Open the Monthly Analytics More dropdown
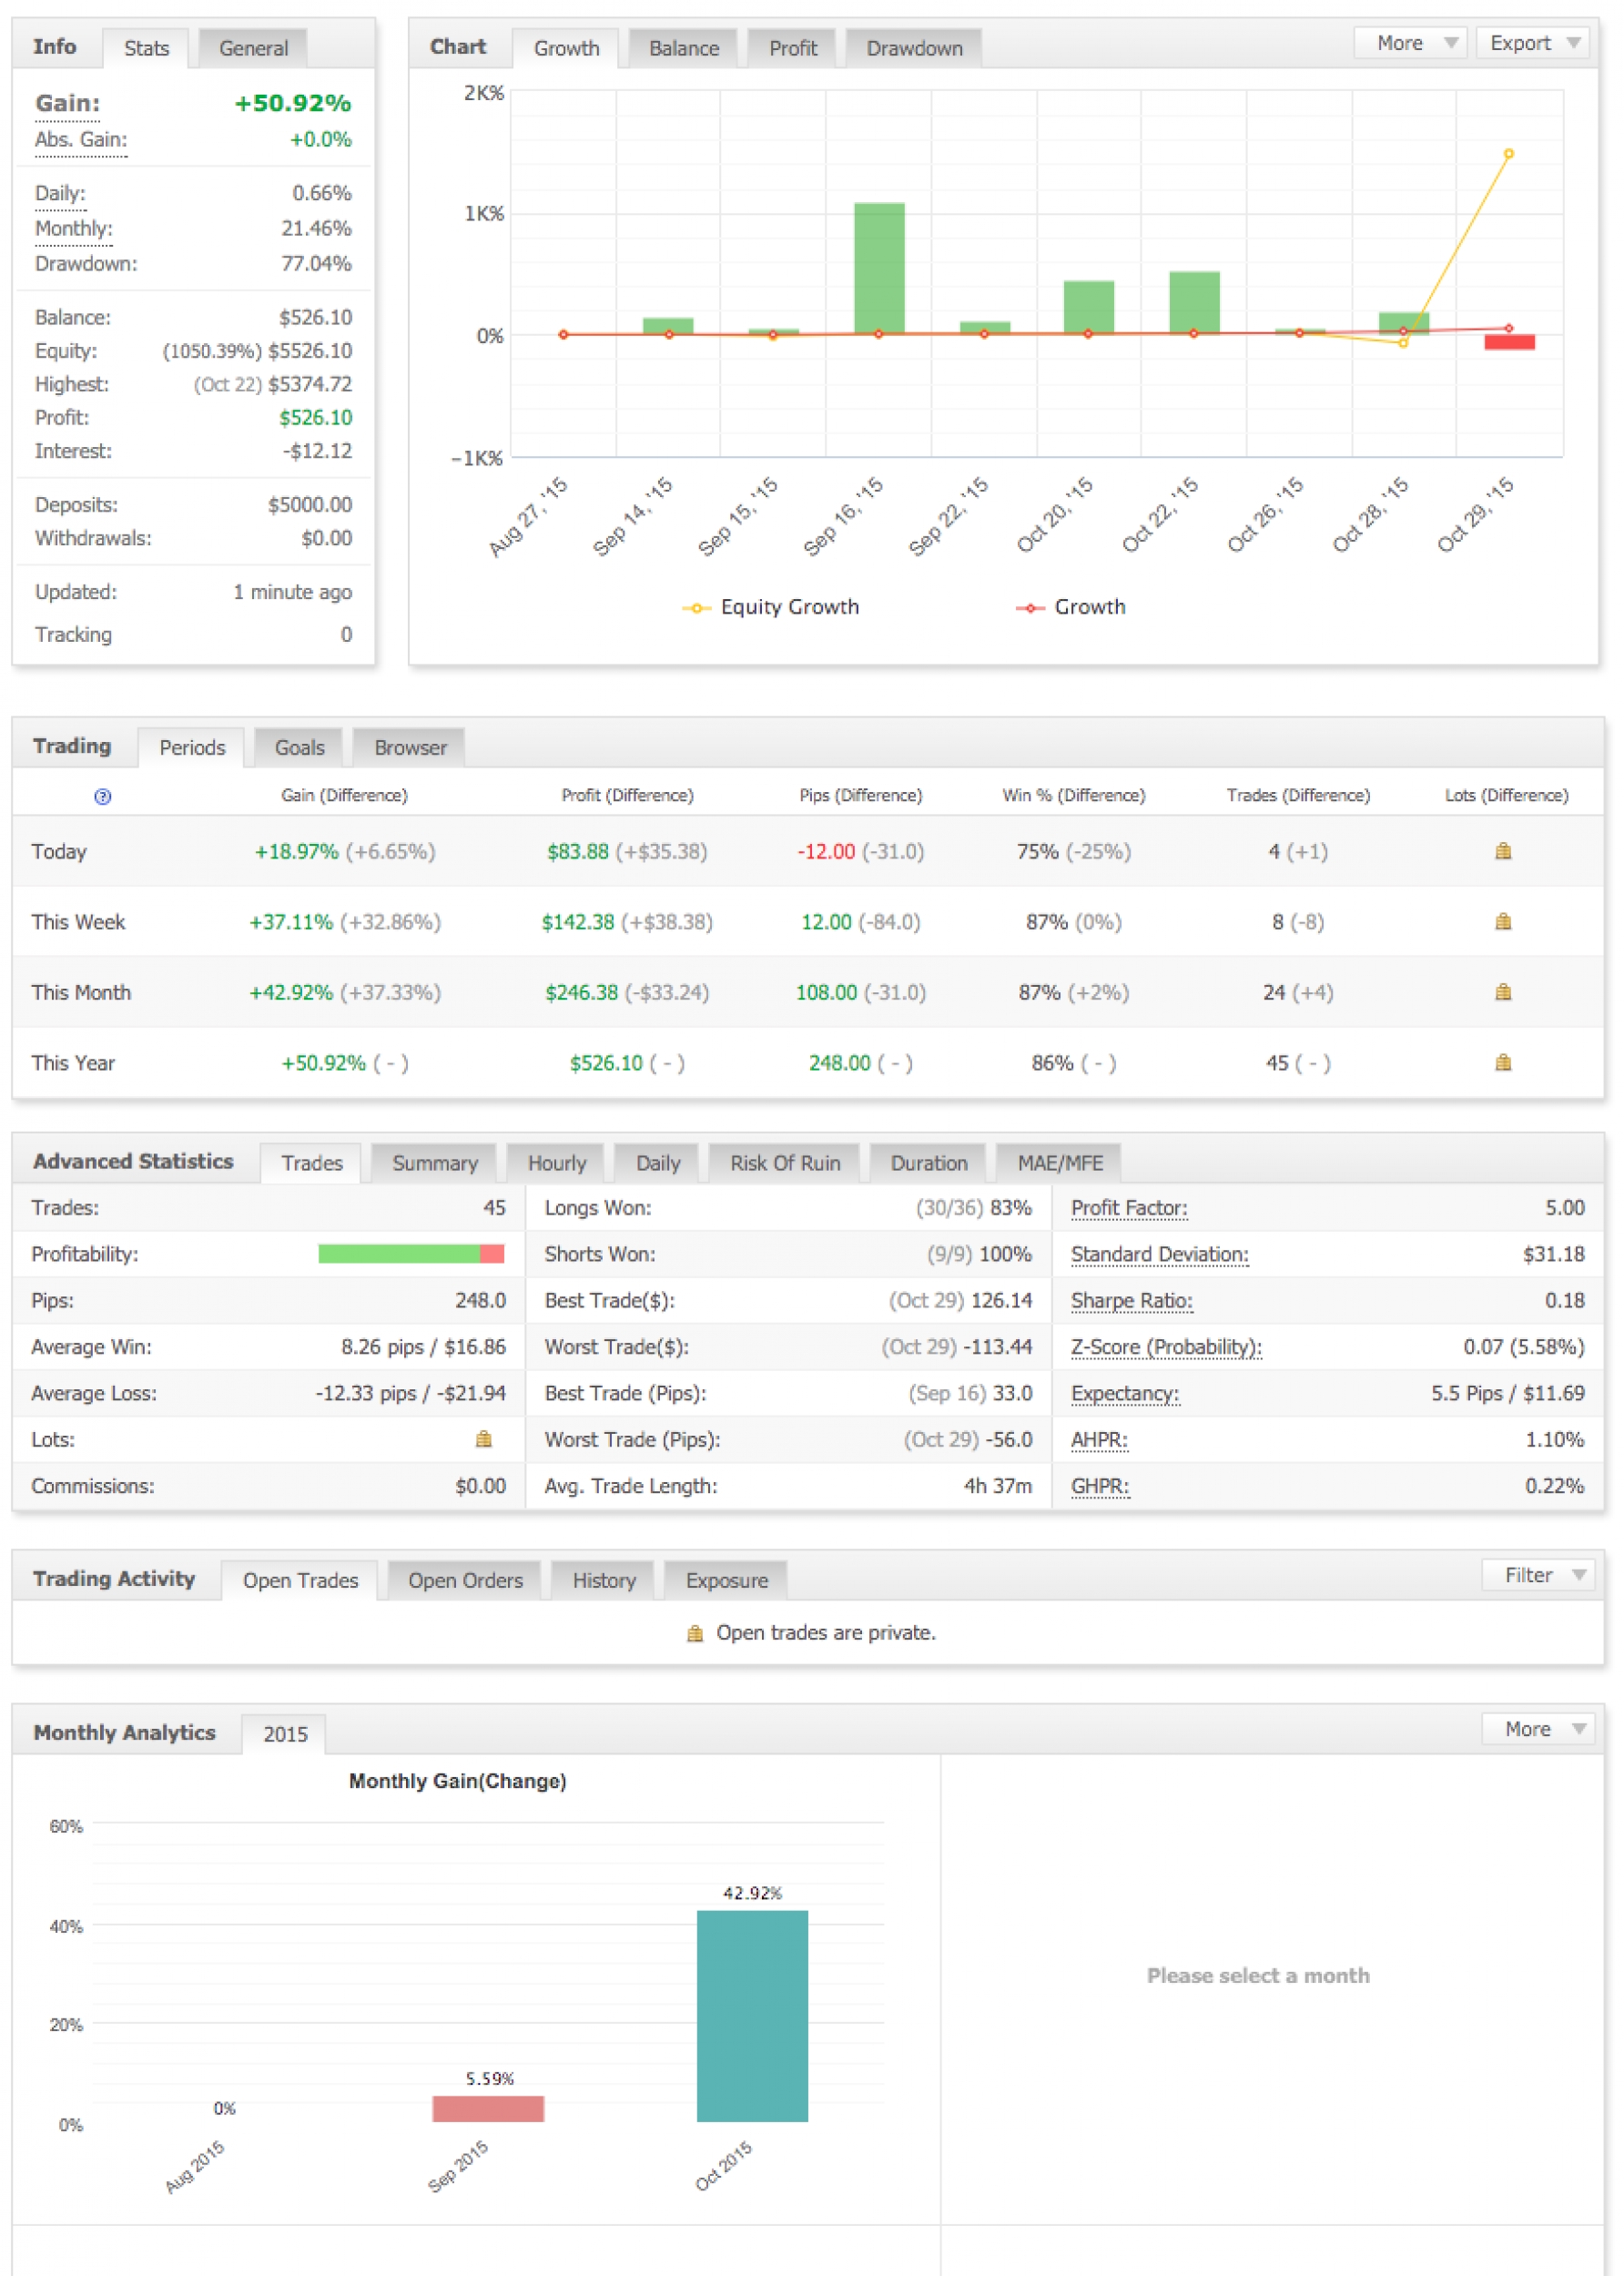 point(1542,1729)
